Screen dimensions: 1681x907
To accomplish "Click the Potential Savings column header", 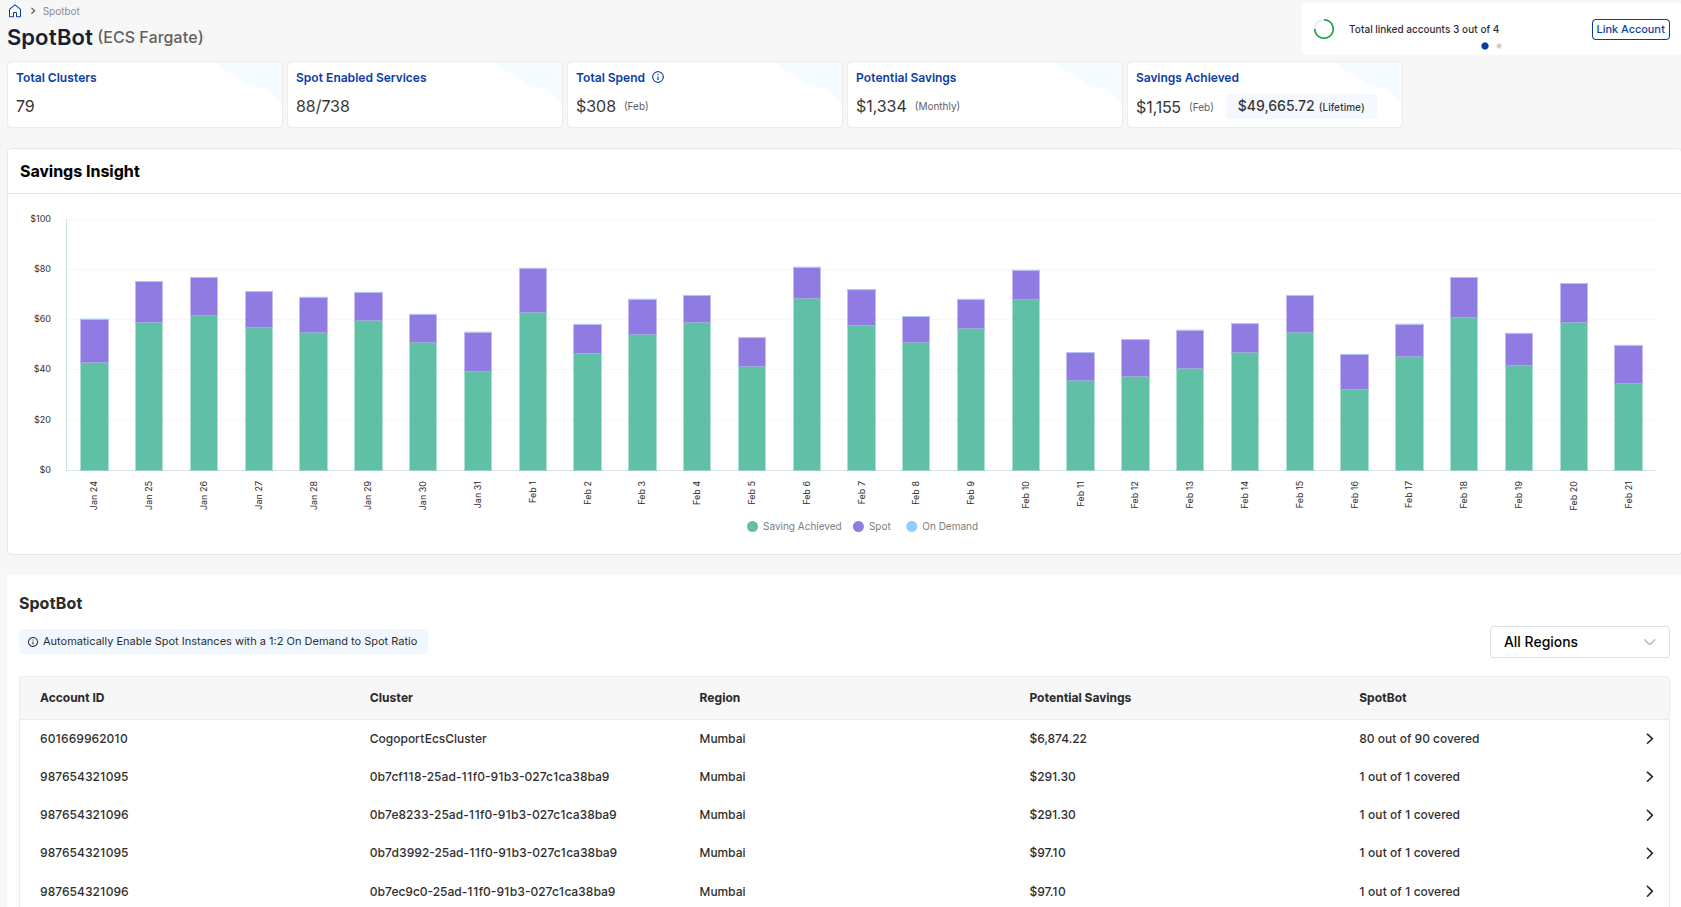I will (x=1080, y=697).
